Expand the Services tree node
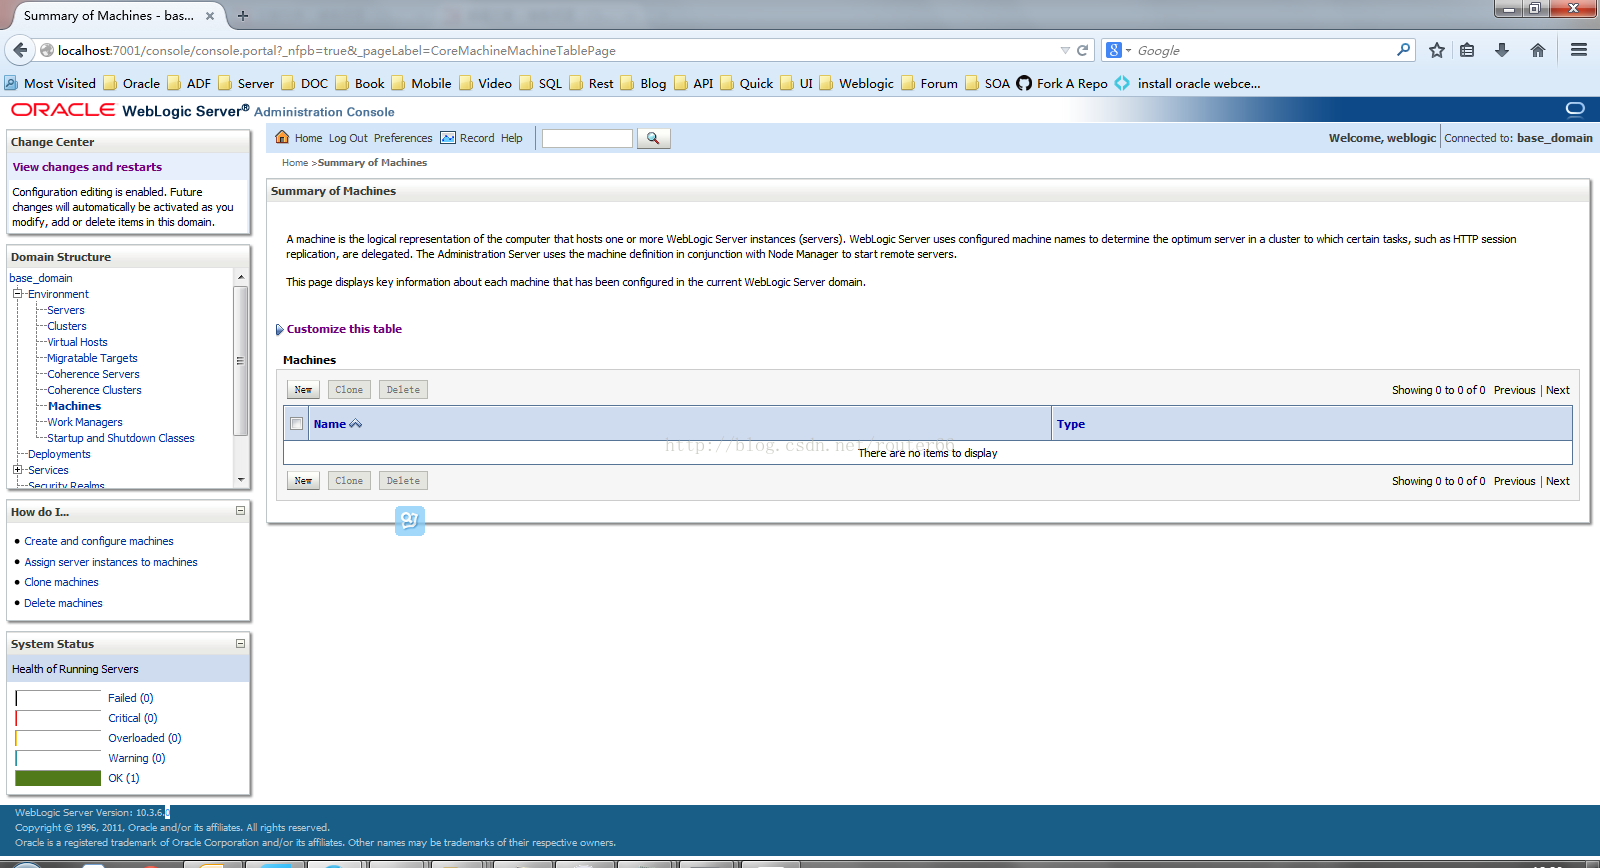The image size is (1600, 868). point(17,470)
